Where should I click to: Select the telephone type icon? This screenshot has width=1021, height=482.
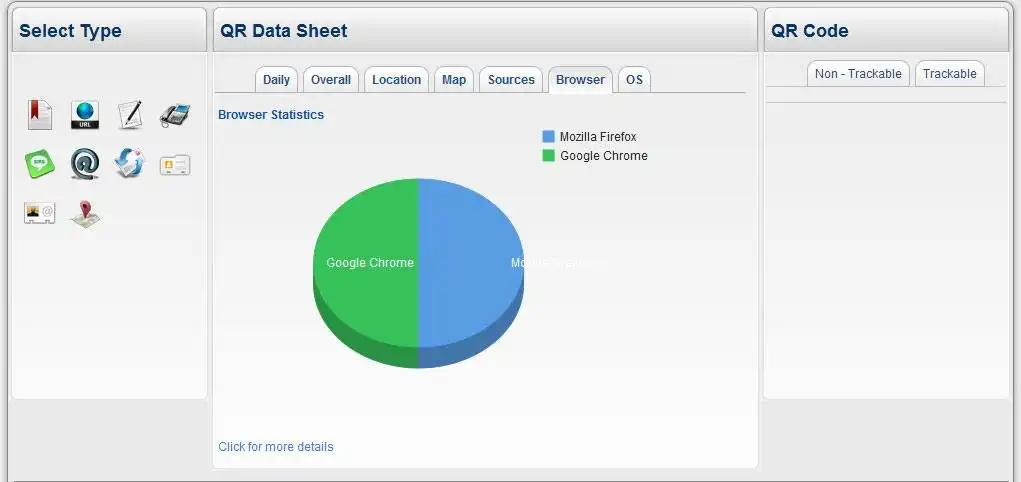pyautogui.click(x=175, y=114)
